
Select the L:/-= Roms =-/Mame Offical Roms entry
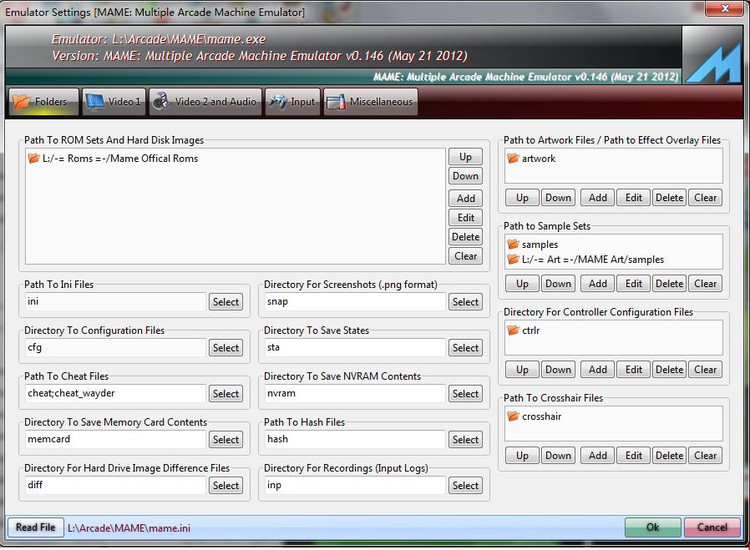(120, 158)
